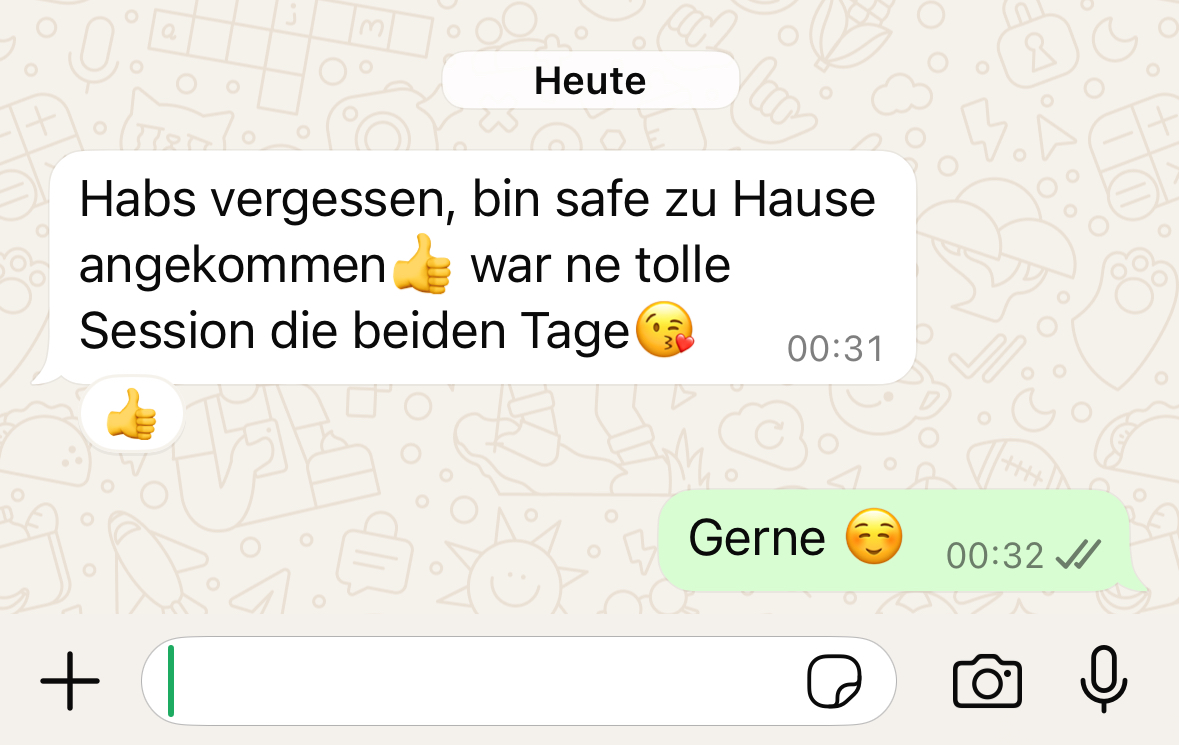Tap the smiling emoji next to 'Gerne'
Screen dimensions: 1179x745
pyautogui.click(x=874, y=537)
